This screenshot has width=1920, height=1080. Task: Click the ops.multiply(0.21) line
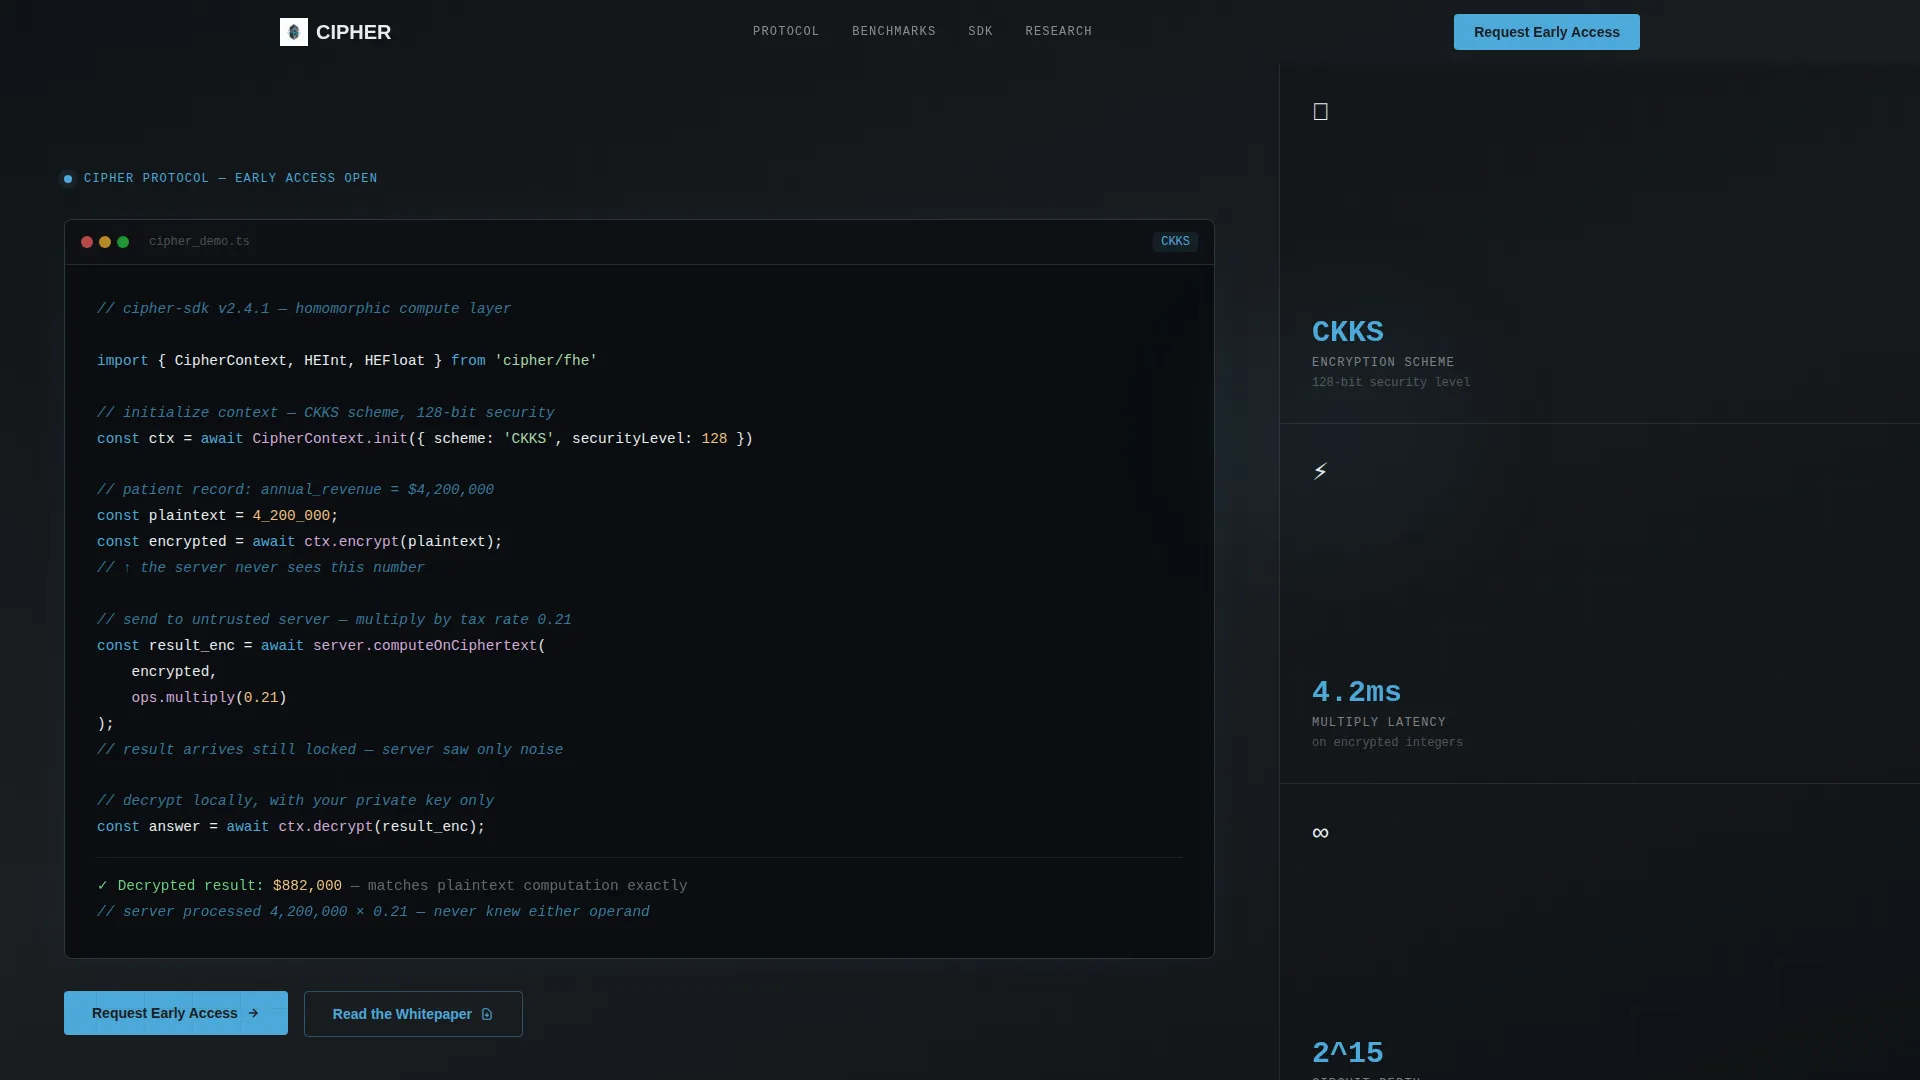pos(209,698)
